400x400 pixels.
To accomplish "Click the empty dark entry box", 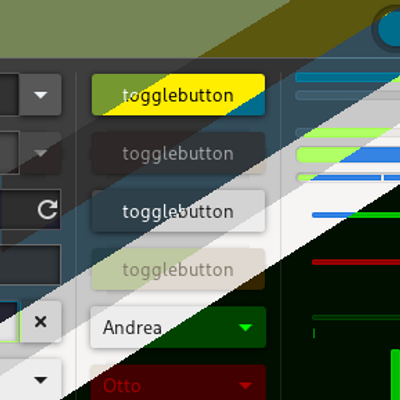I will click(x=30, y=265).
